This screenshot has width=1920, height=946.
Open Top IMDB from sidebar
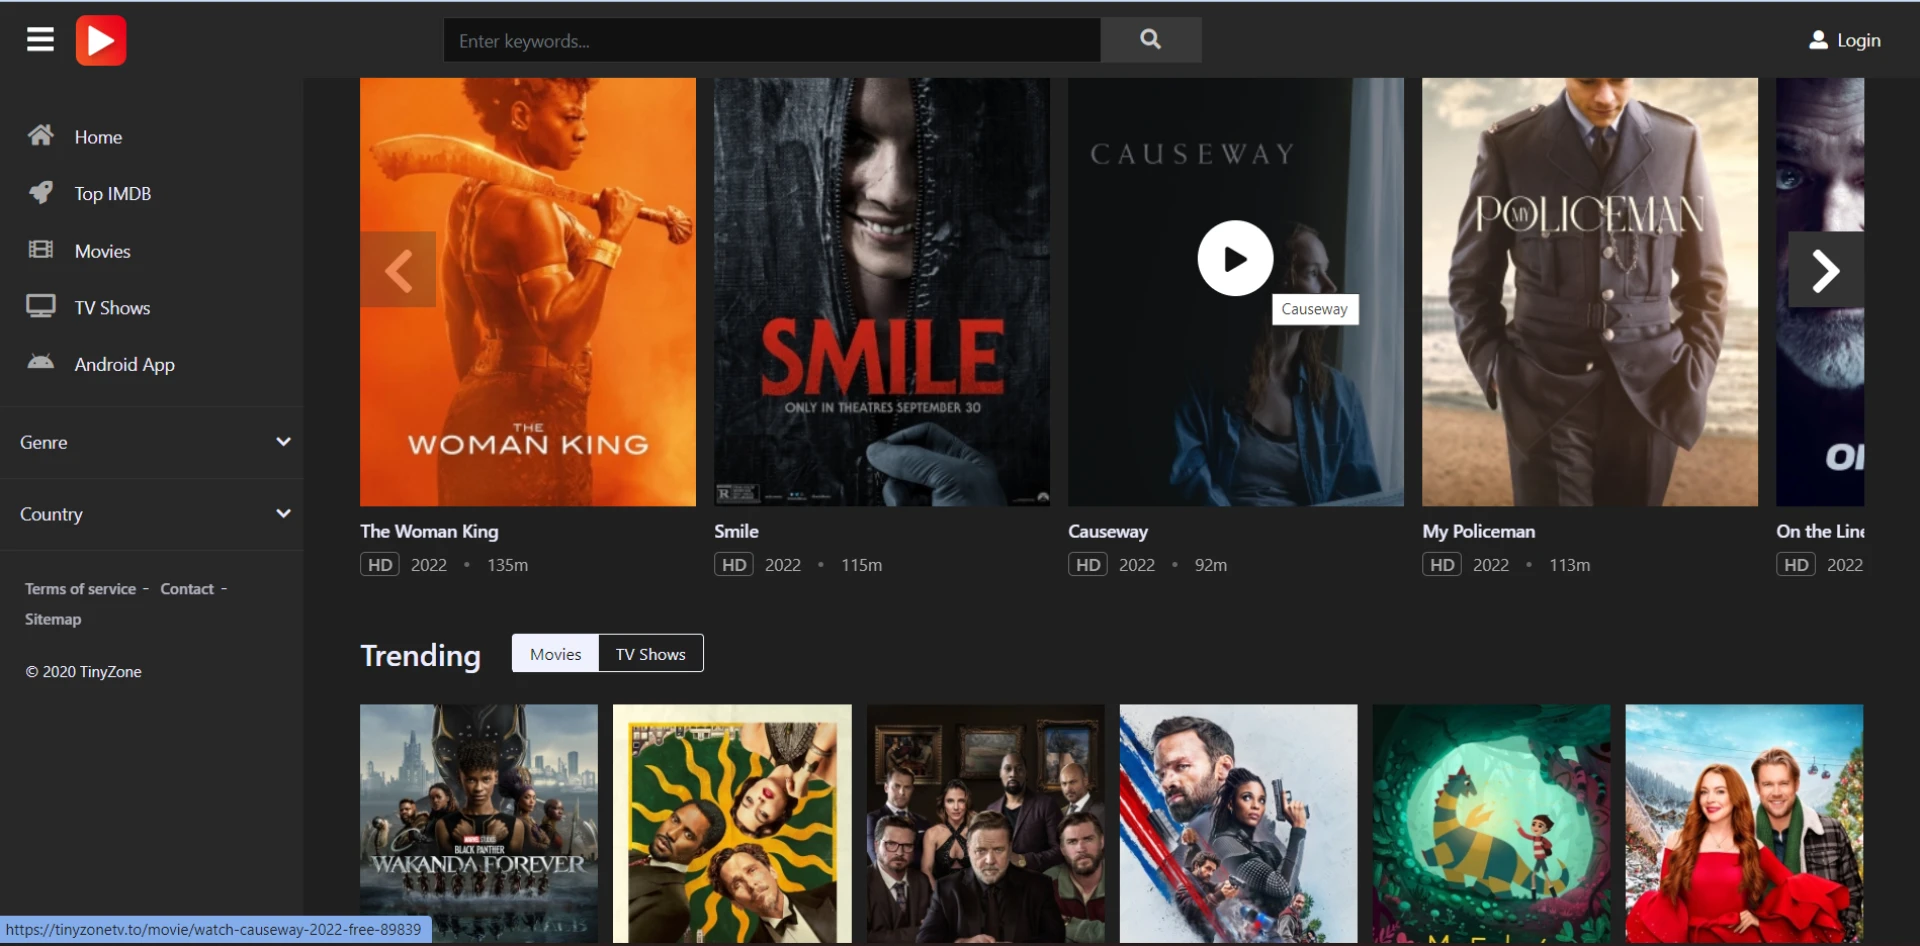click(112, 194)
